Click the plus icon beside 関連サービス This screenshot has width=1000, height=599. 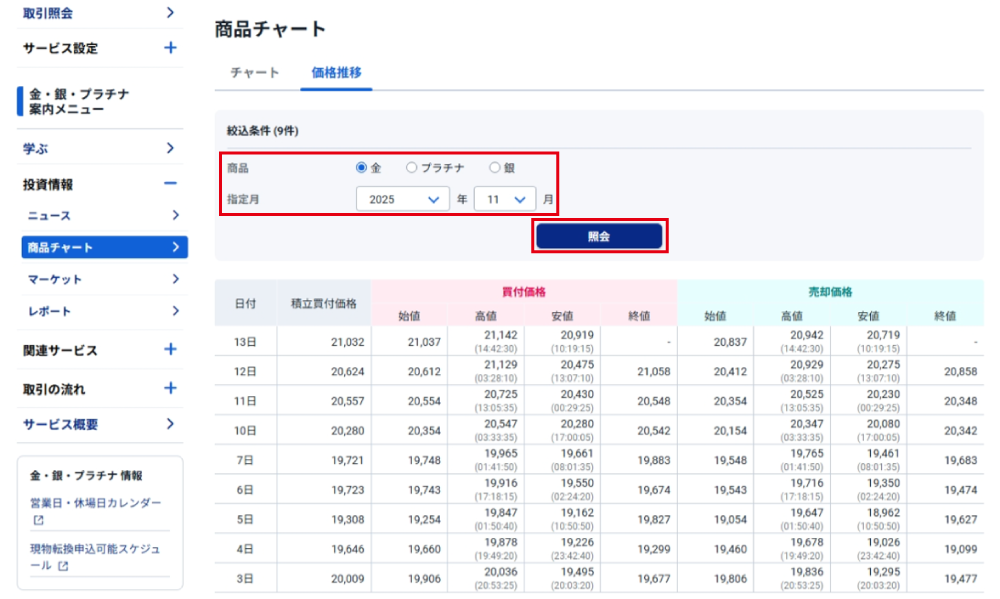click(170, 350)
